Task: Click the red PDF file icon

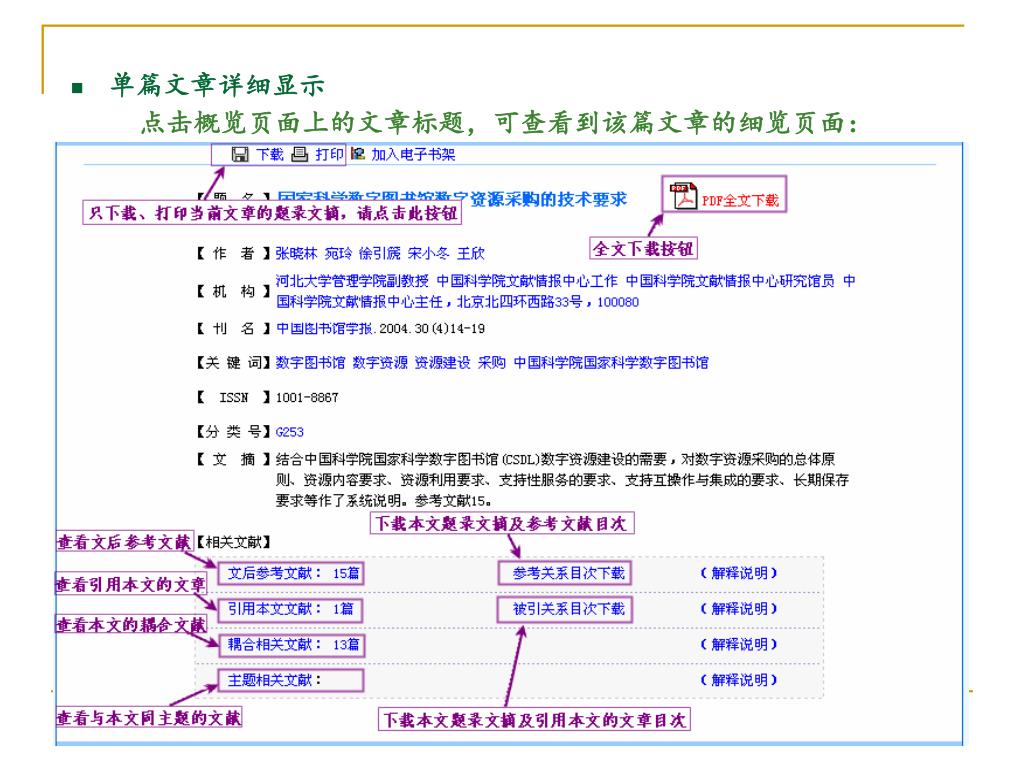Action: pyautogui.click(x=684, y=196)
